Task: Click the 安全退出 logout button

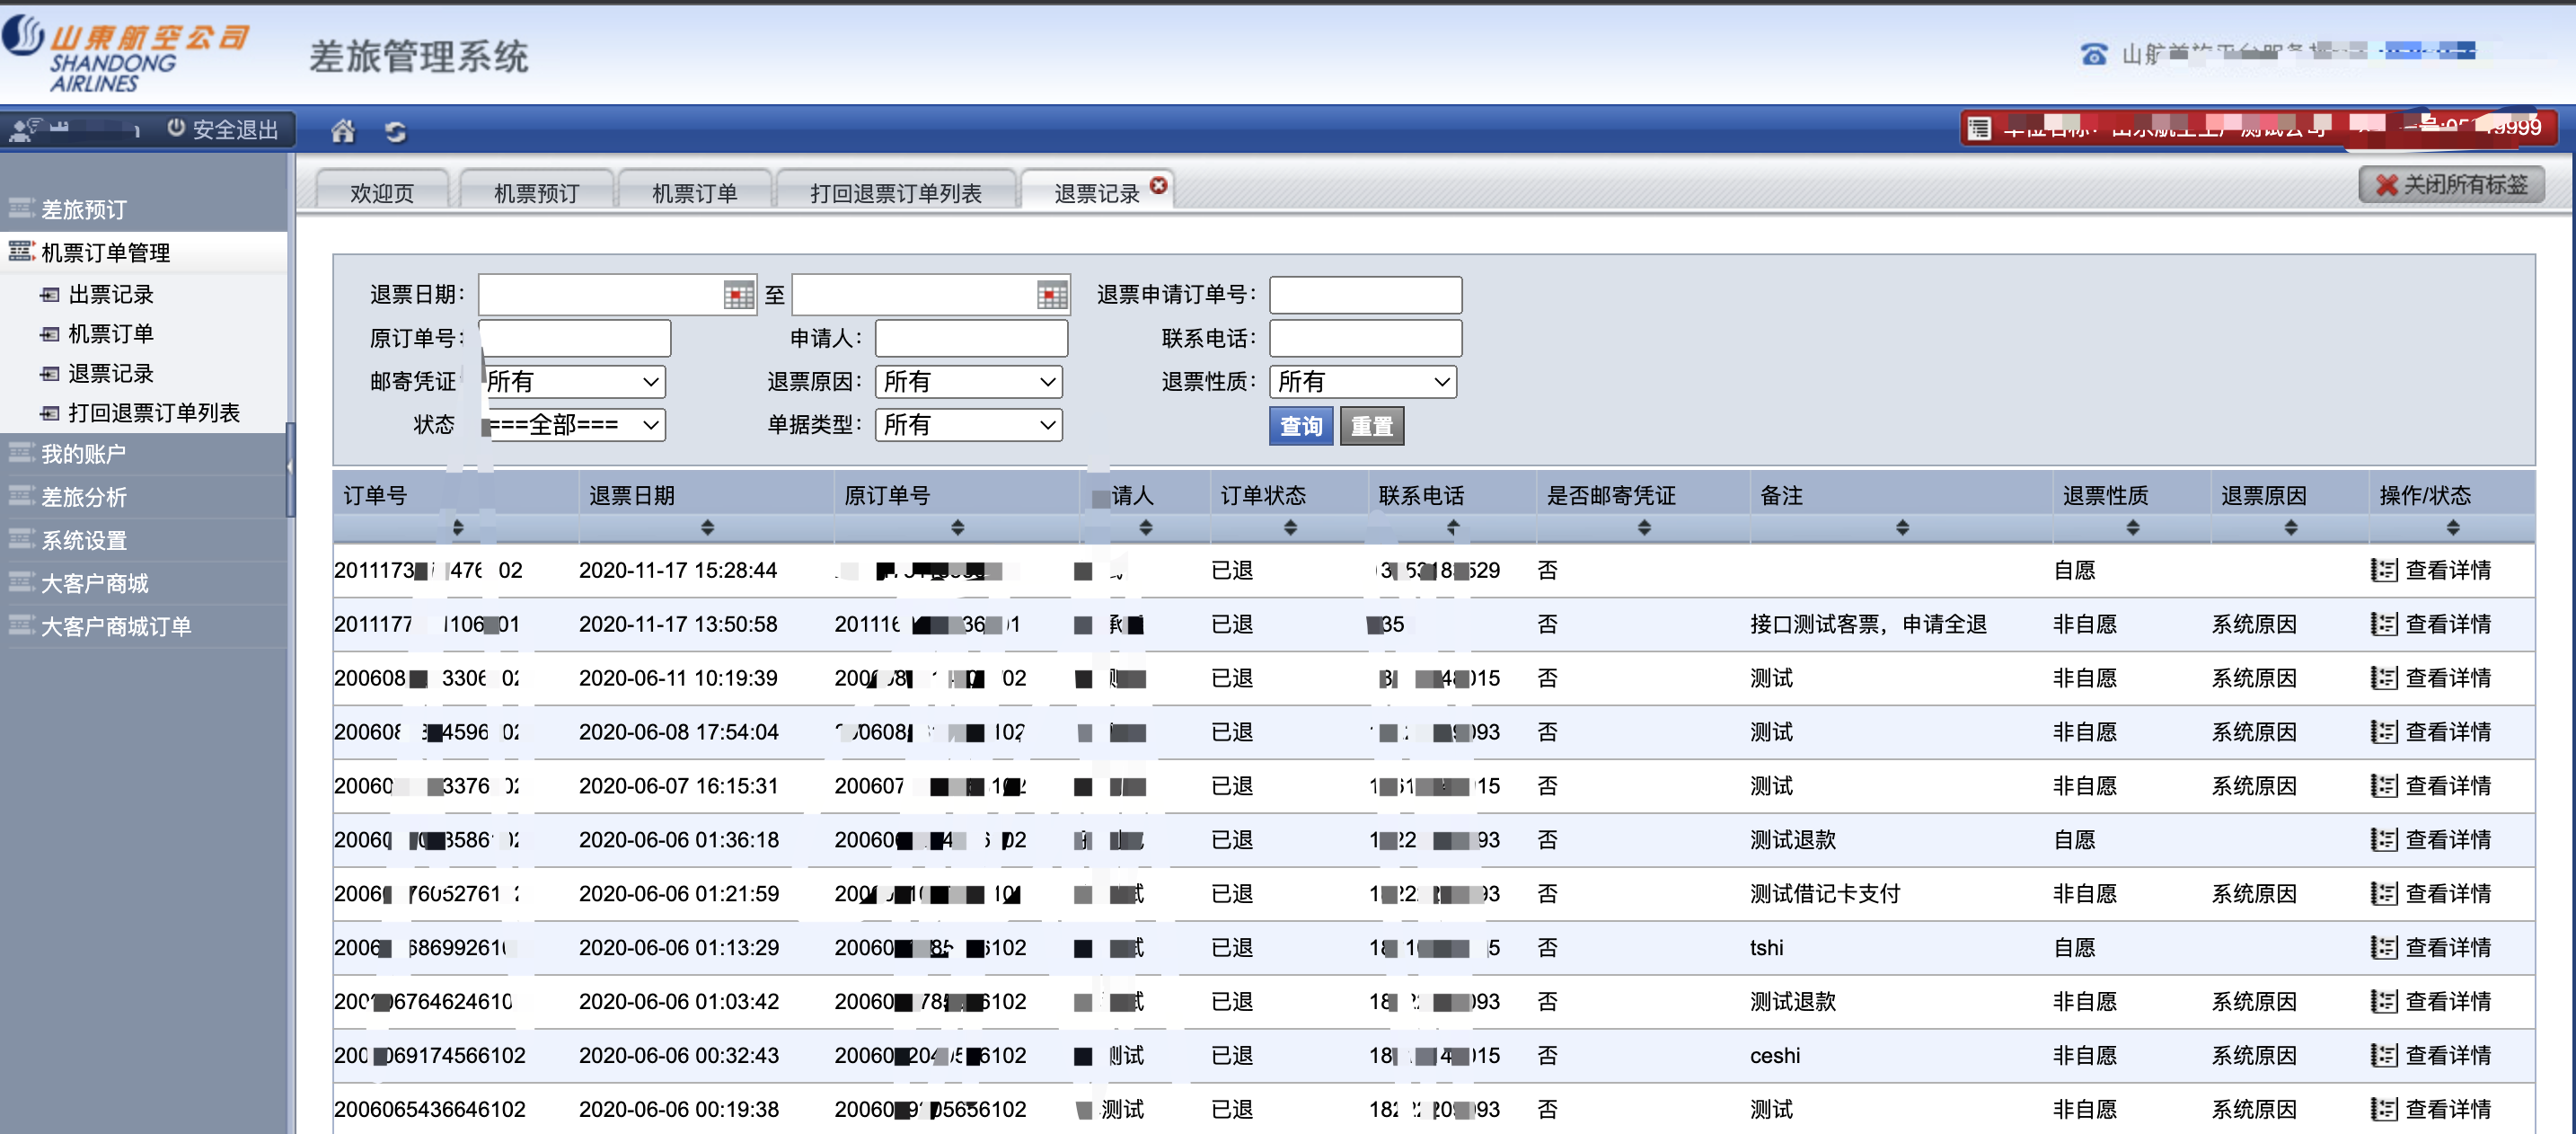Action: 223,130
